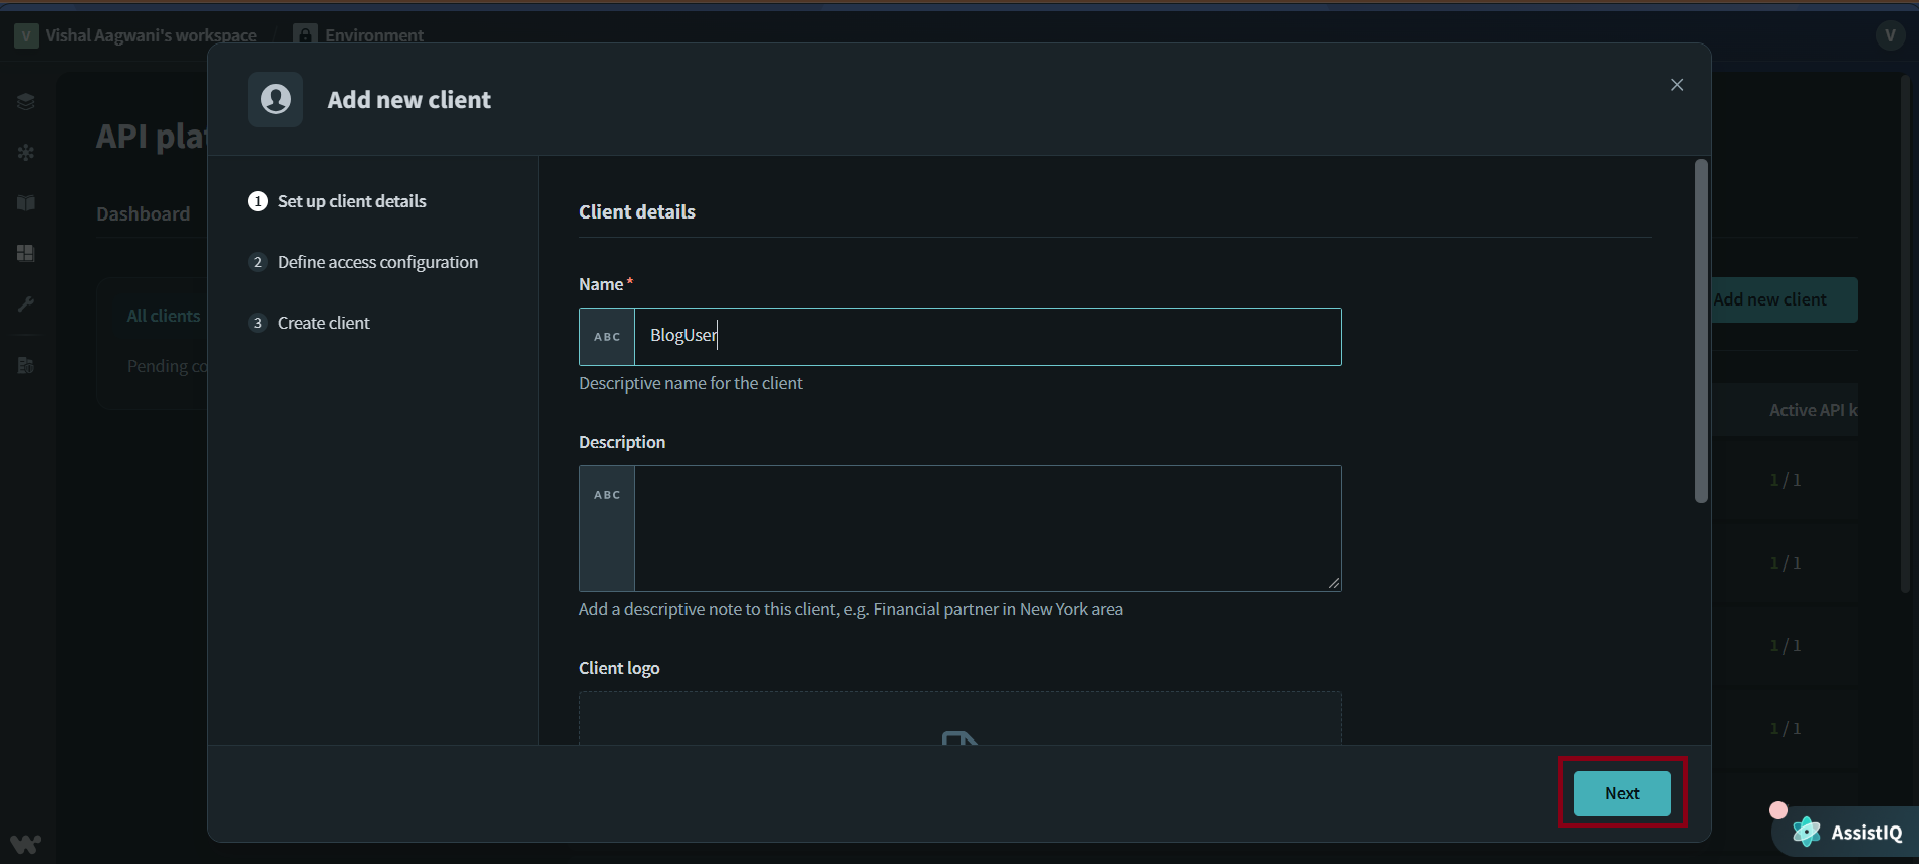This screenshot has height=864, width=1919.
Task: Click the Client logo upload area
Action: coord(960,718)
